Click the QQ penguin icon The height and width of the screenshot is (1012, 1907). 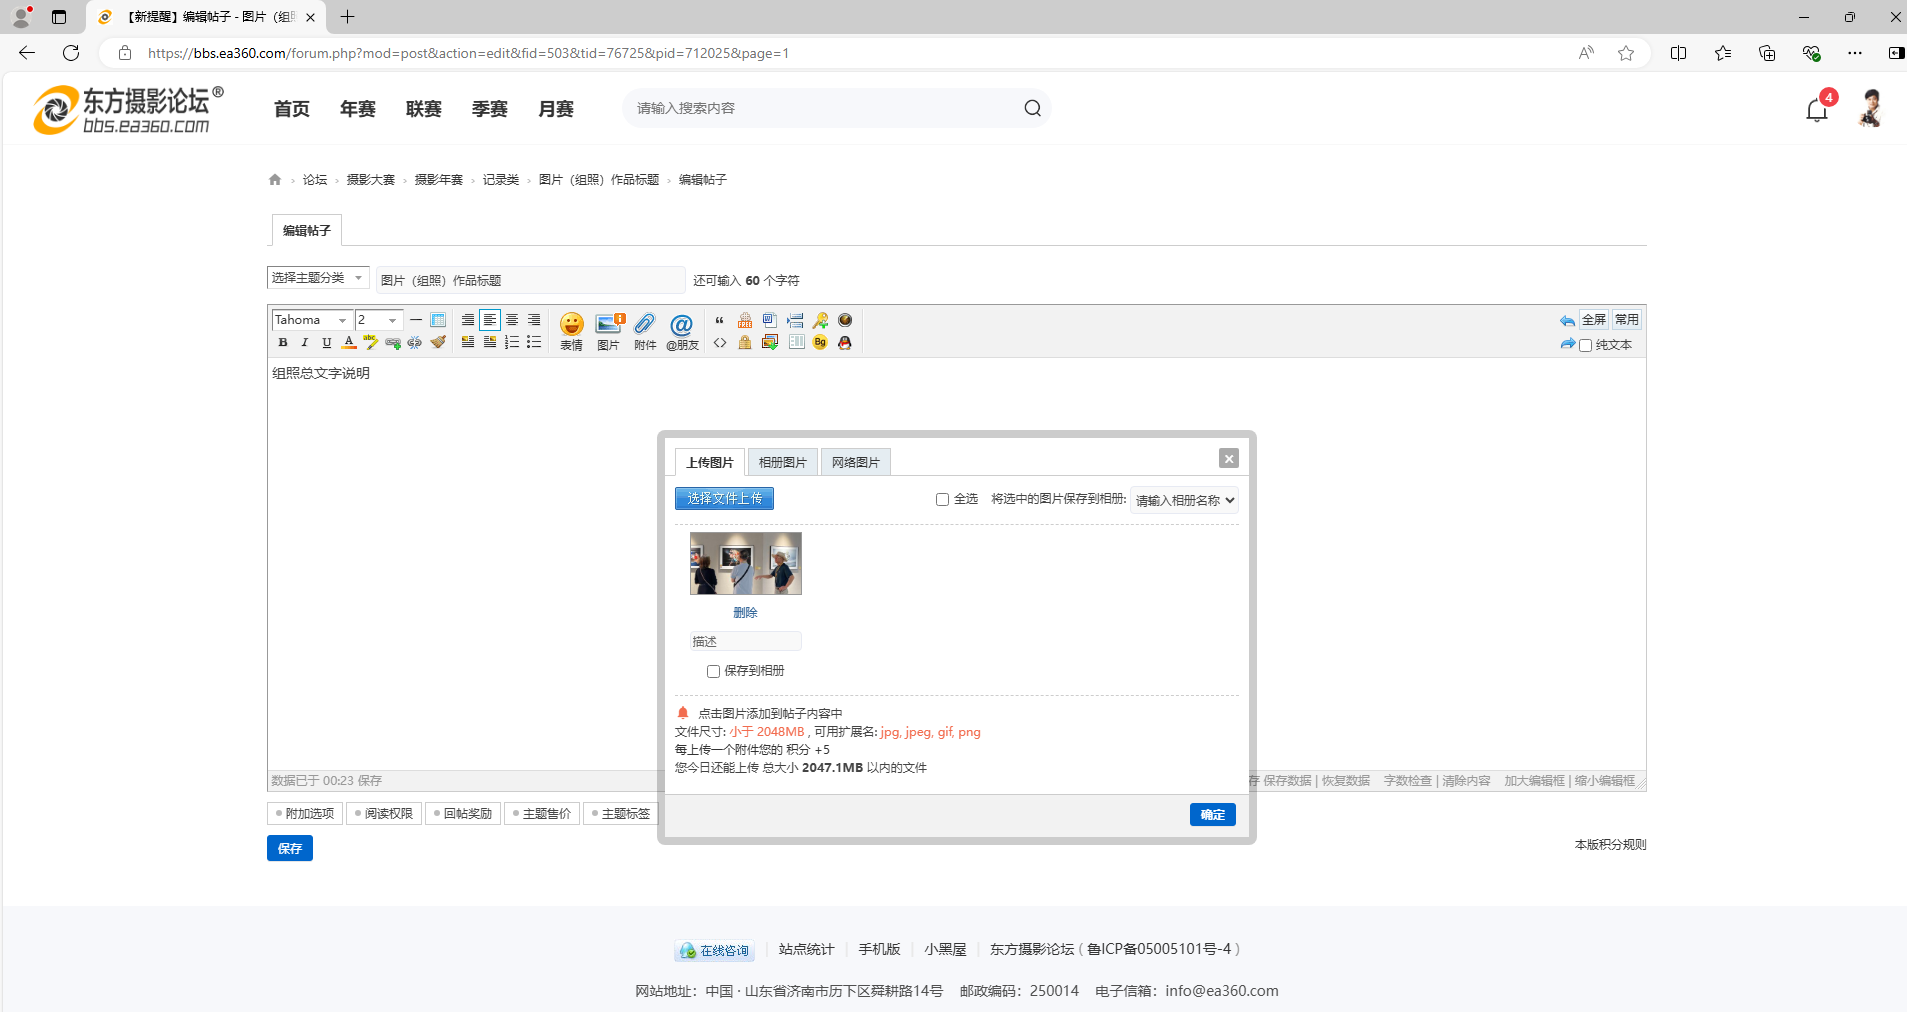[x=845, y=343]
